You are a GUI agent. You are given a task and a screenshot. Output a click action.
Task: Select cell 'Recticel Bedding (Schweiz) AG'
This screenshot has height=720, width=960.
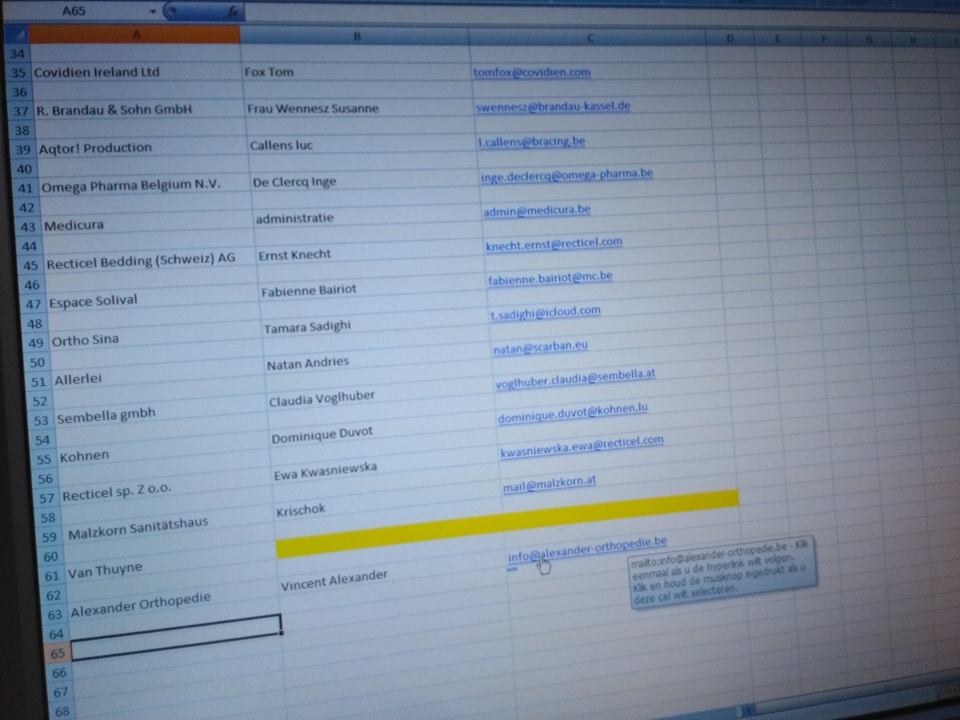pos(141,261)
